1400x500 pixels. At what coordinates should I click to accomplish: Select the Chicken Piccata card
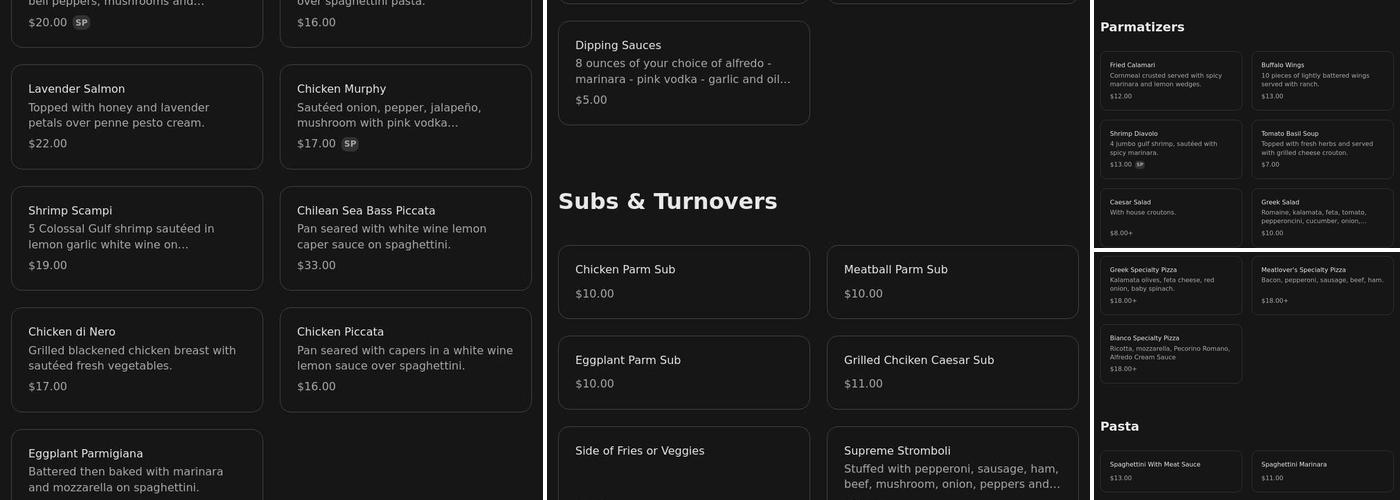[405, 359]
